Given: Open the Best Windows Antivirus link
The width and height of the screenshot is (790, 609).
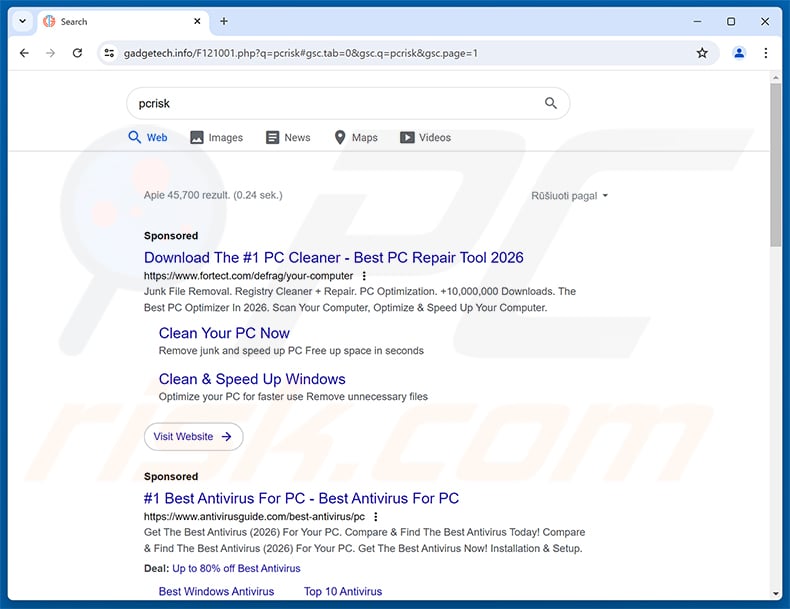Looking at the screenshot, I should (x=216, y=591).
